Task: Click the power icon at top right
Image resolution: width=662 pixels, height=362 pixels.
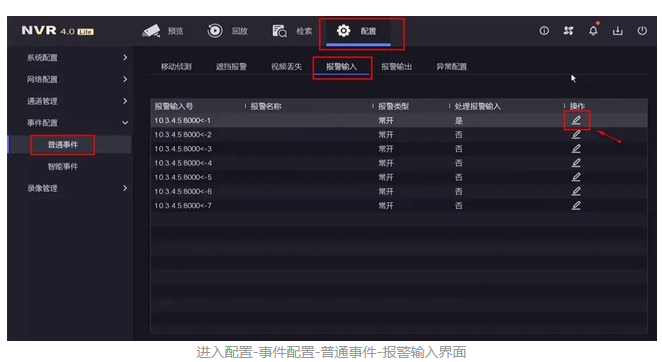Action: tap(642, 30)
